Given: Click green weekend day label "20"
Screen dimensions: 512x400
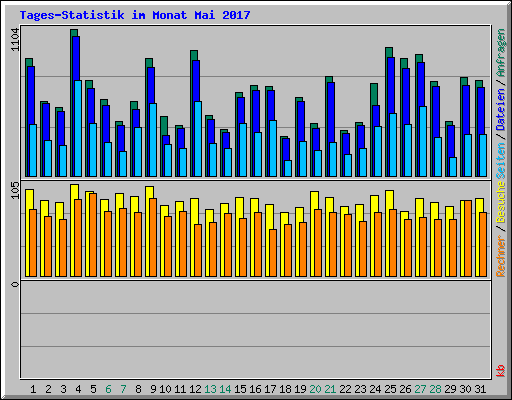Looking at the screenshot, I should (x=315, y=389).
